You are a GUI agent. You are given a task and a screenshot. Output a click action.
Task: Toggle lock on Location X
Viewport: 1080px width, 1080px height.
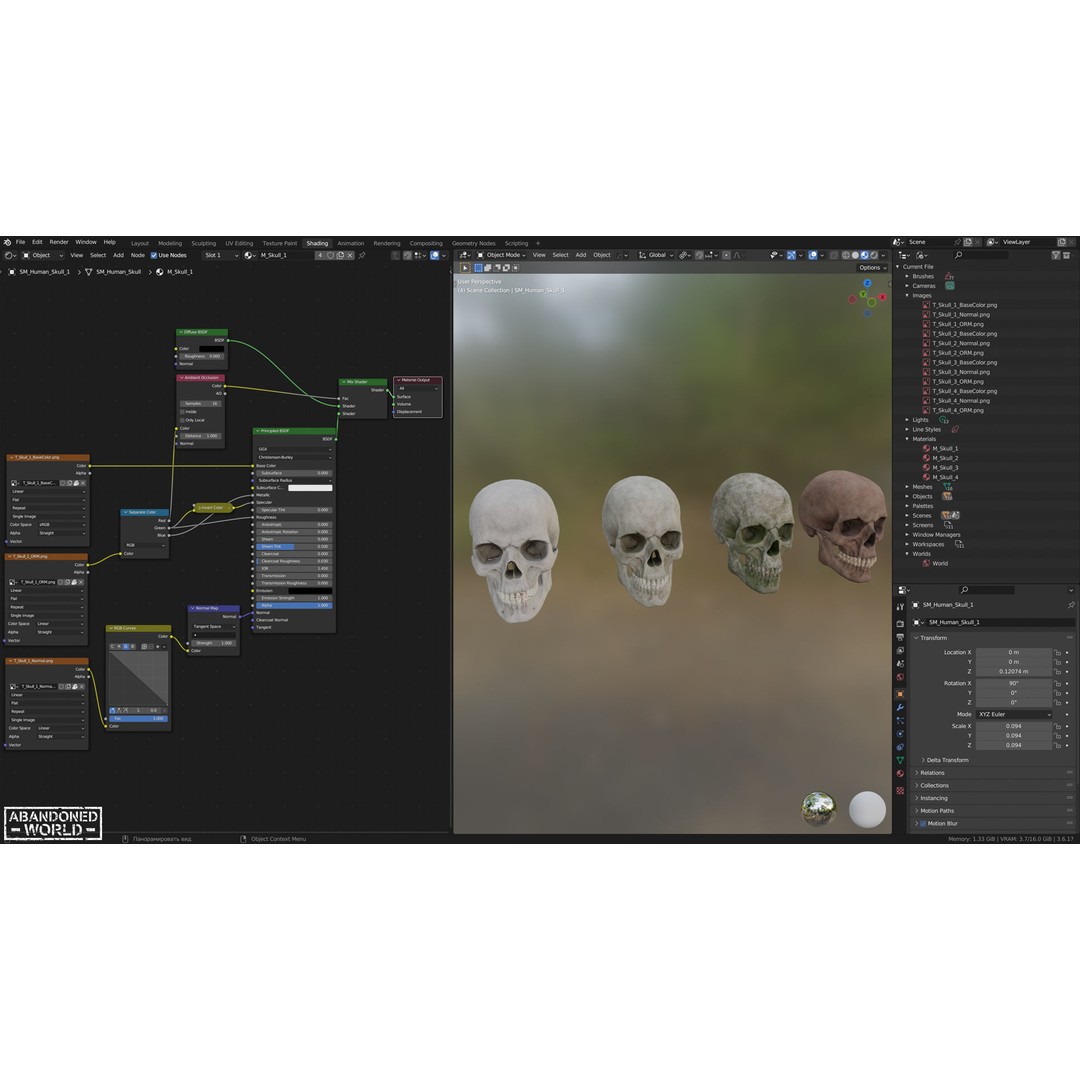point(1057,652)
